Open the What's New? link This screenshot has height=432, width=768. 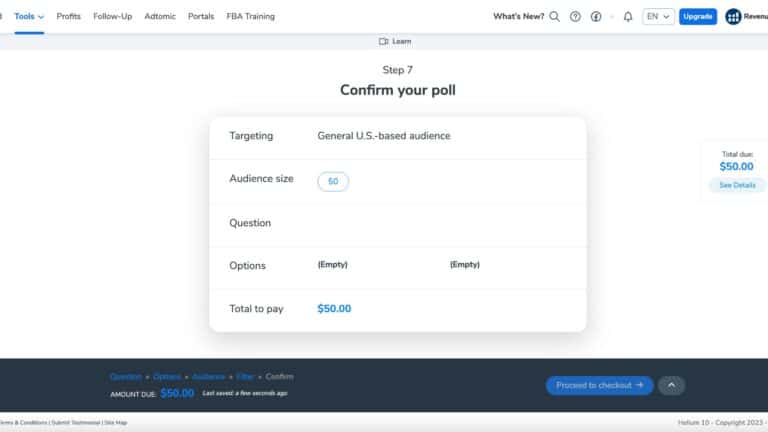(518, 17)
